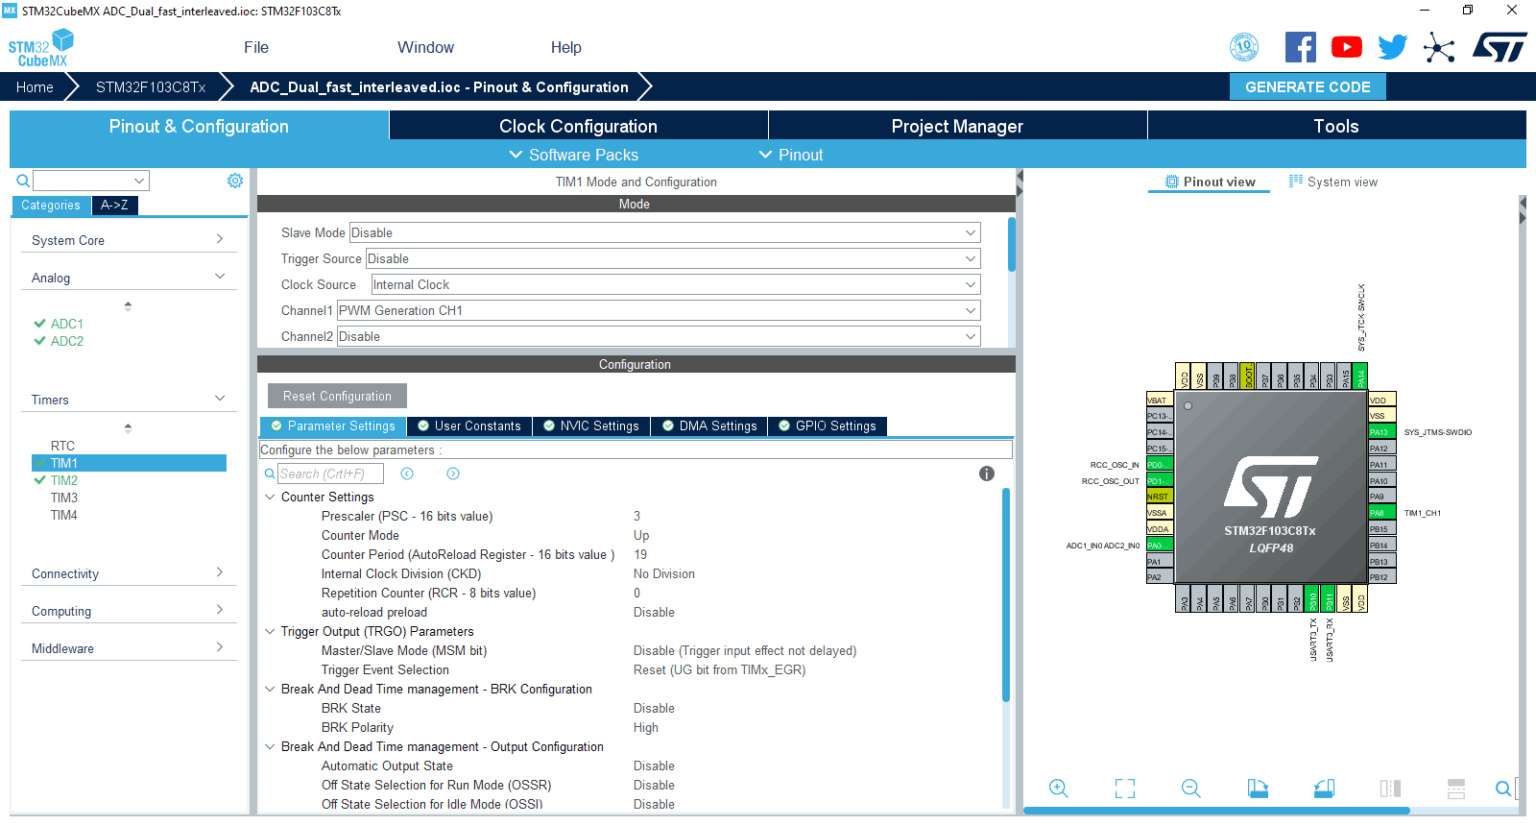
Task: Switch to Project Manager tab
Action: [957, 126]
